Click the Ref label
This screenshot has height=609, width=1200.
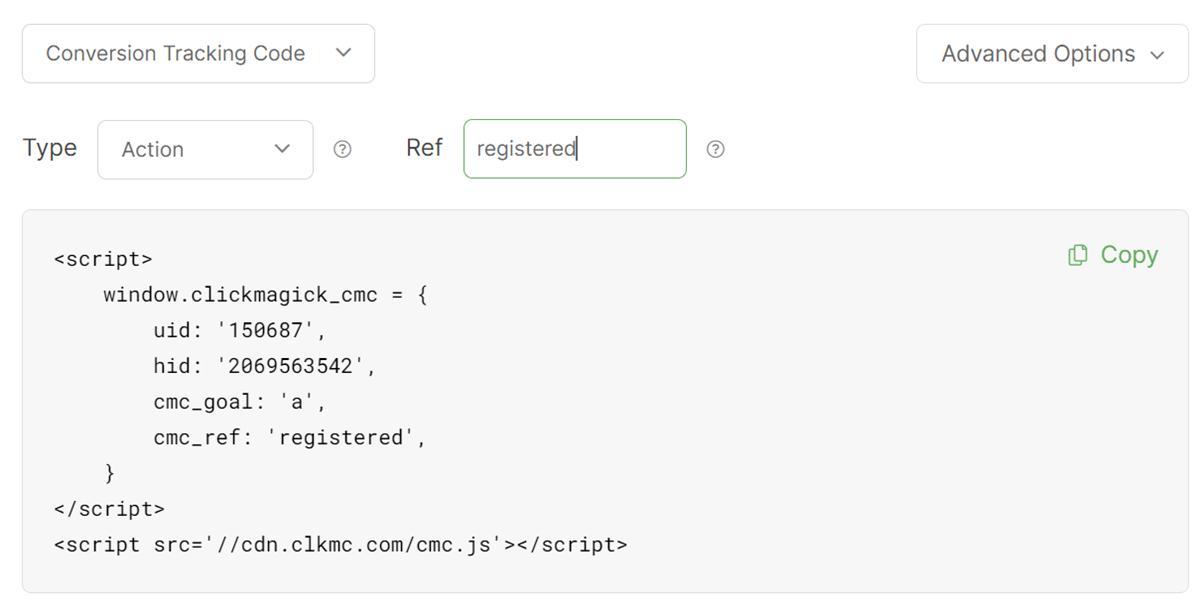tap(424, 148)
